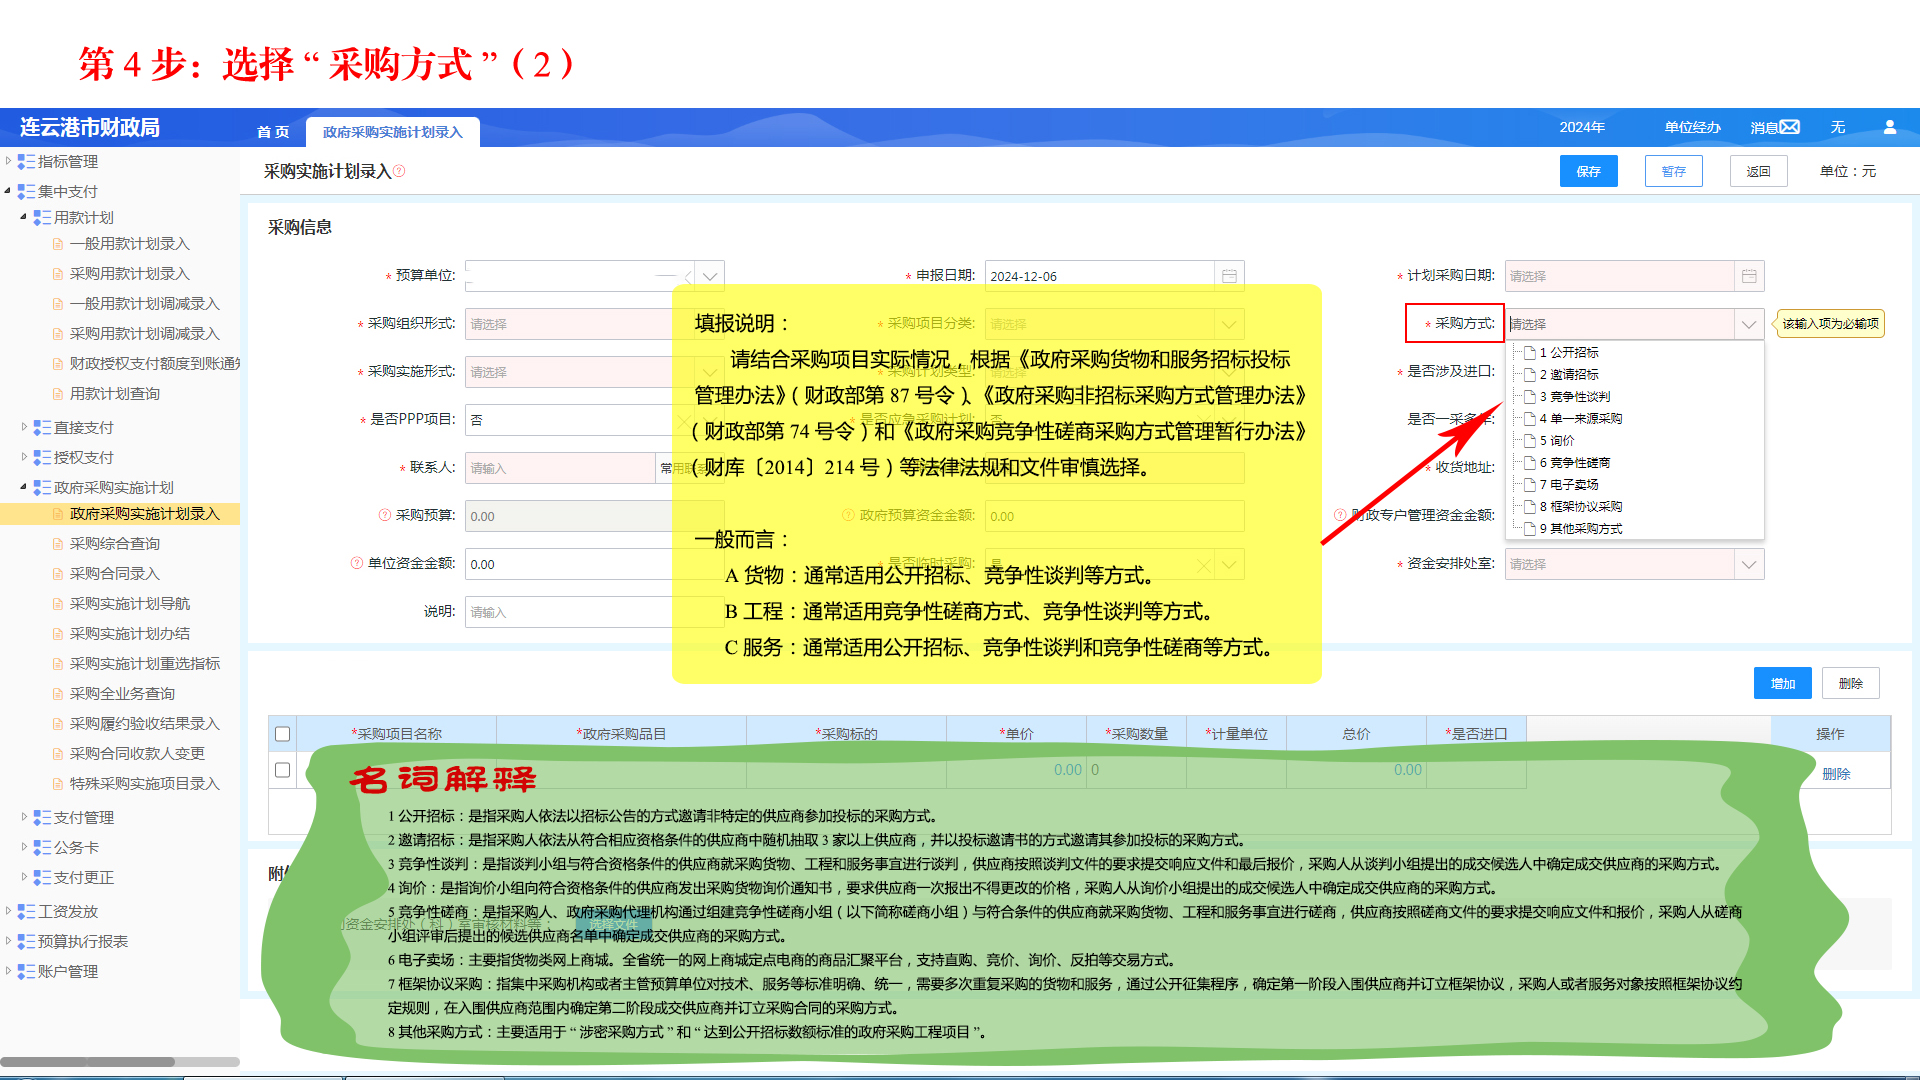Choose 6 竞争性磋商 from the list

pyautogui.click(x=1575, y=463)
